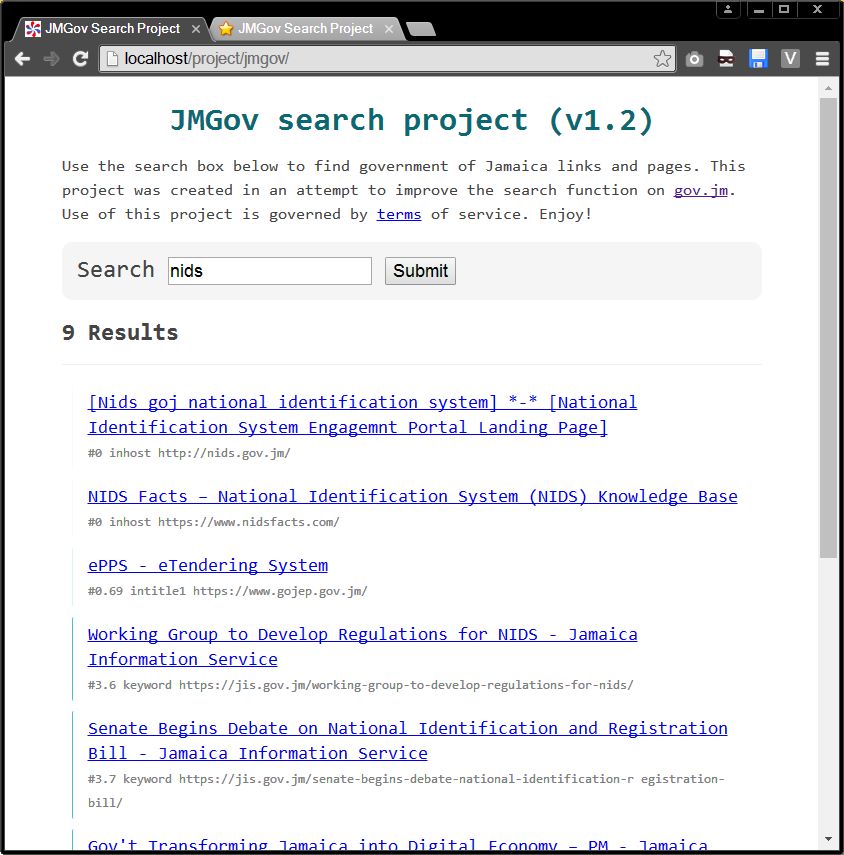Click the scrollbar down arrow

click(x=828, y=840)
